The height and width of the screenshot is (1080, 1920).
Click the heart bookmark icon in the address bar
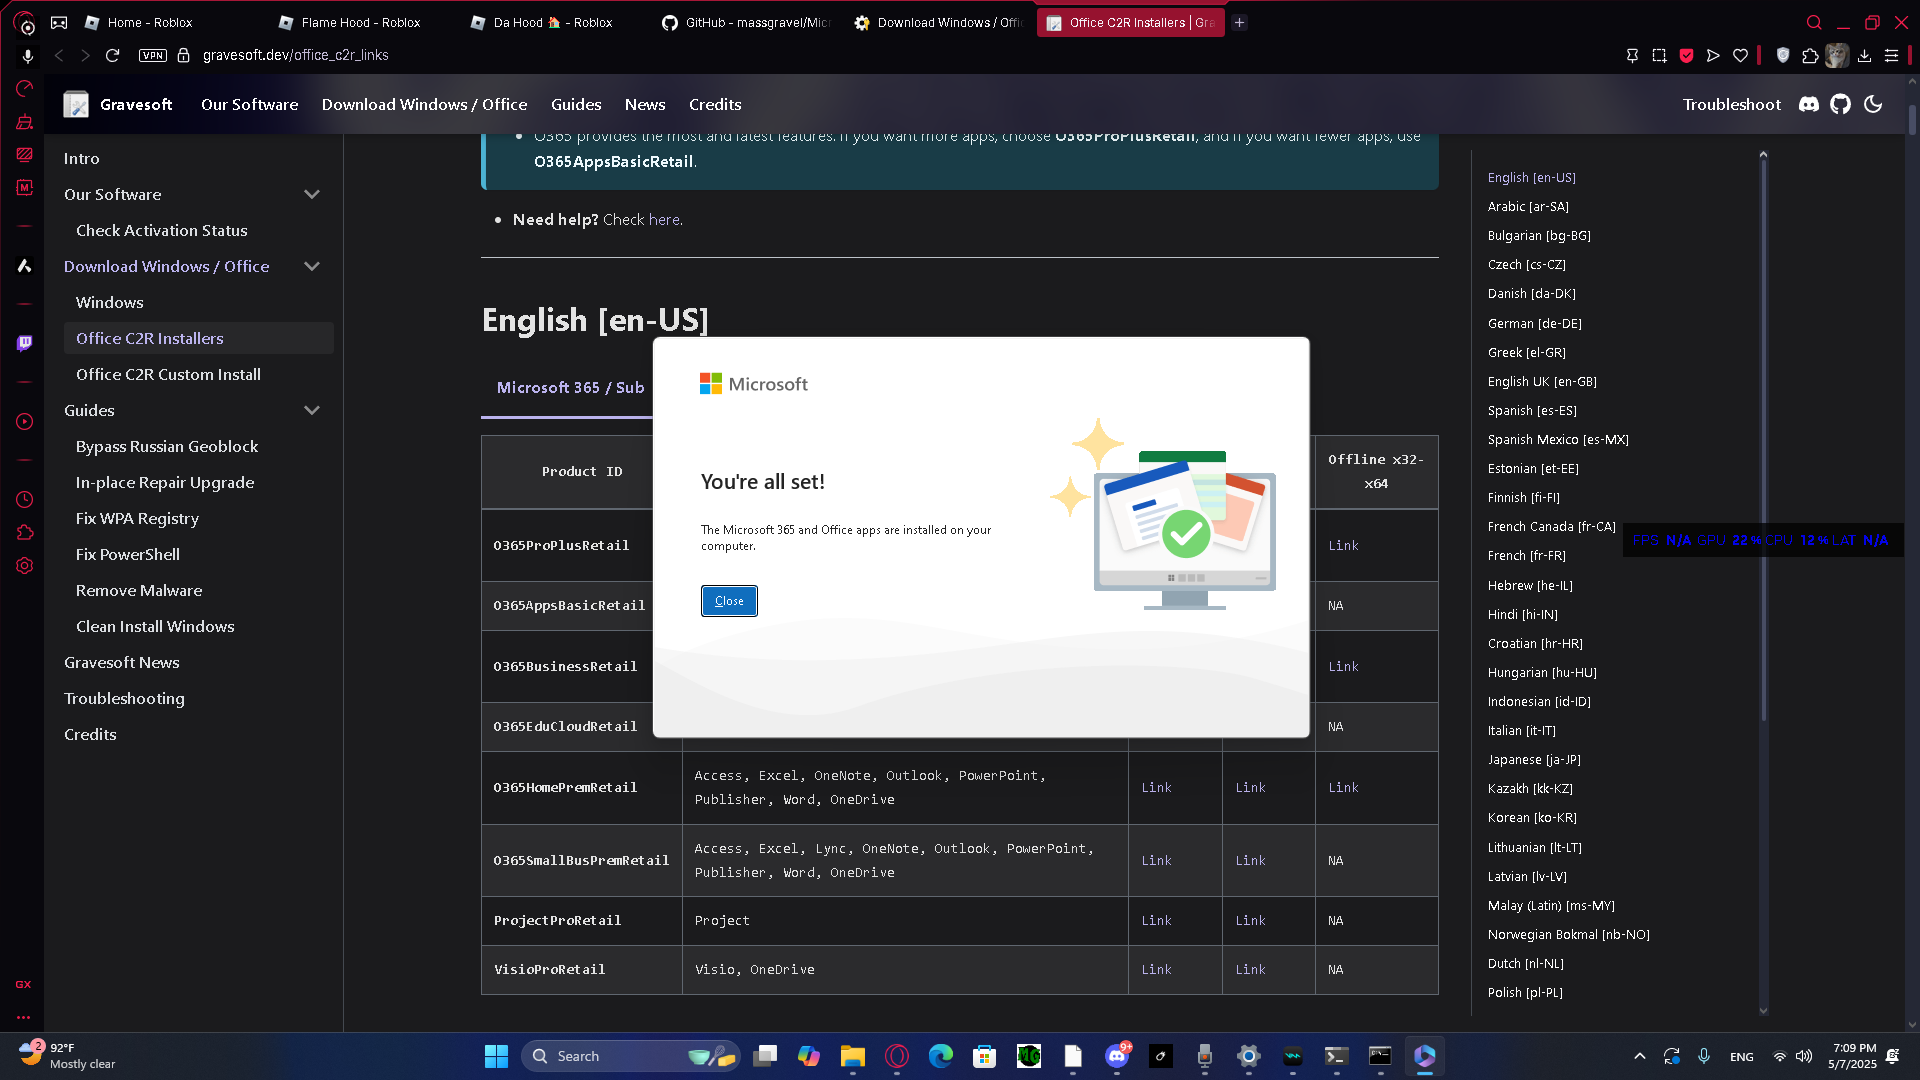pos(1740,55)
